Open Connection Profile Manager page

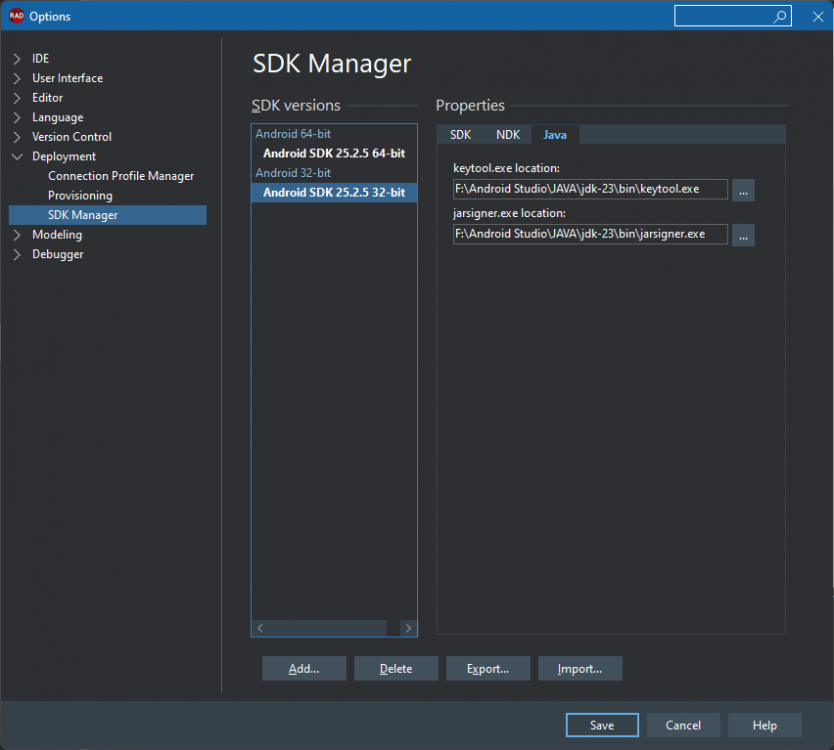click(121, 176)
